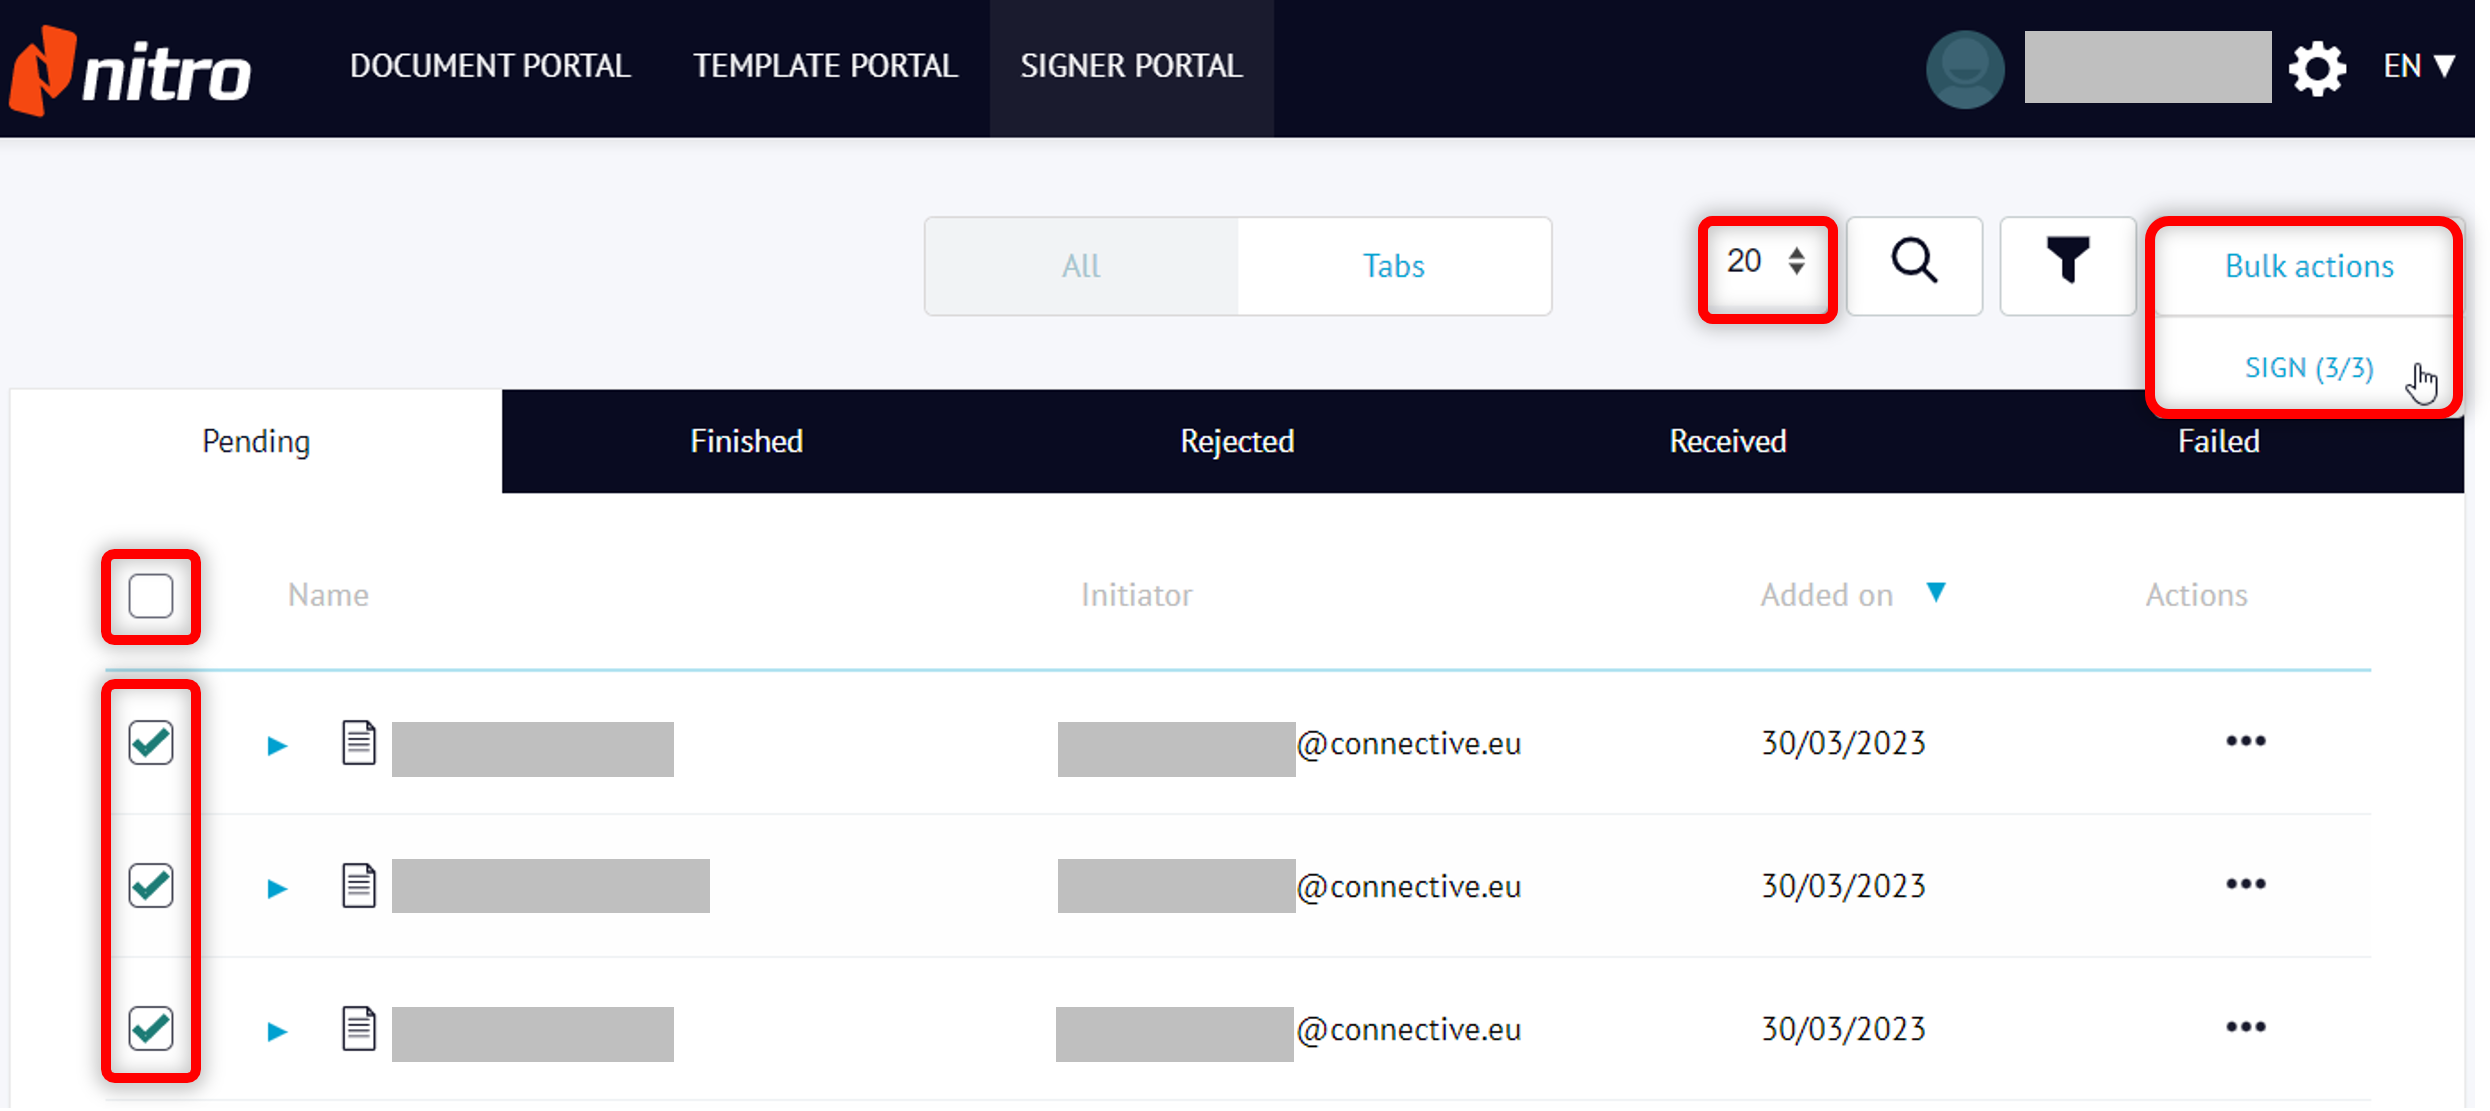The image size is (2490, 1111).
Task: Click the user avatar icon
Action: 1964,69
